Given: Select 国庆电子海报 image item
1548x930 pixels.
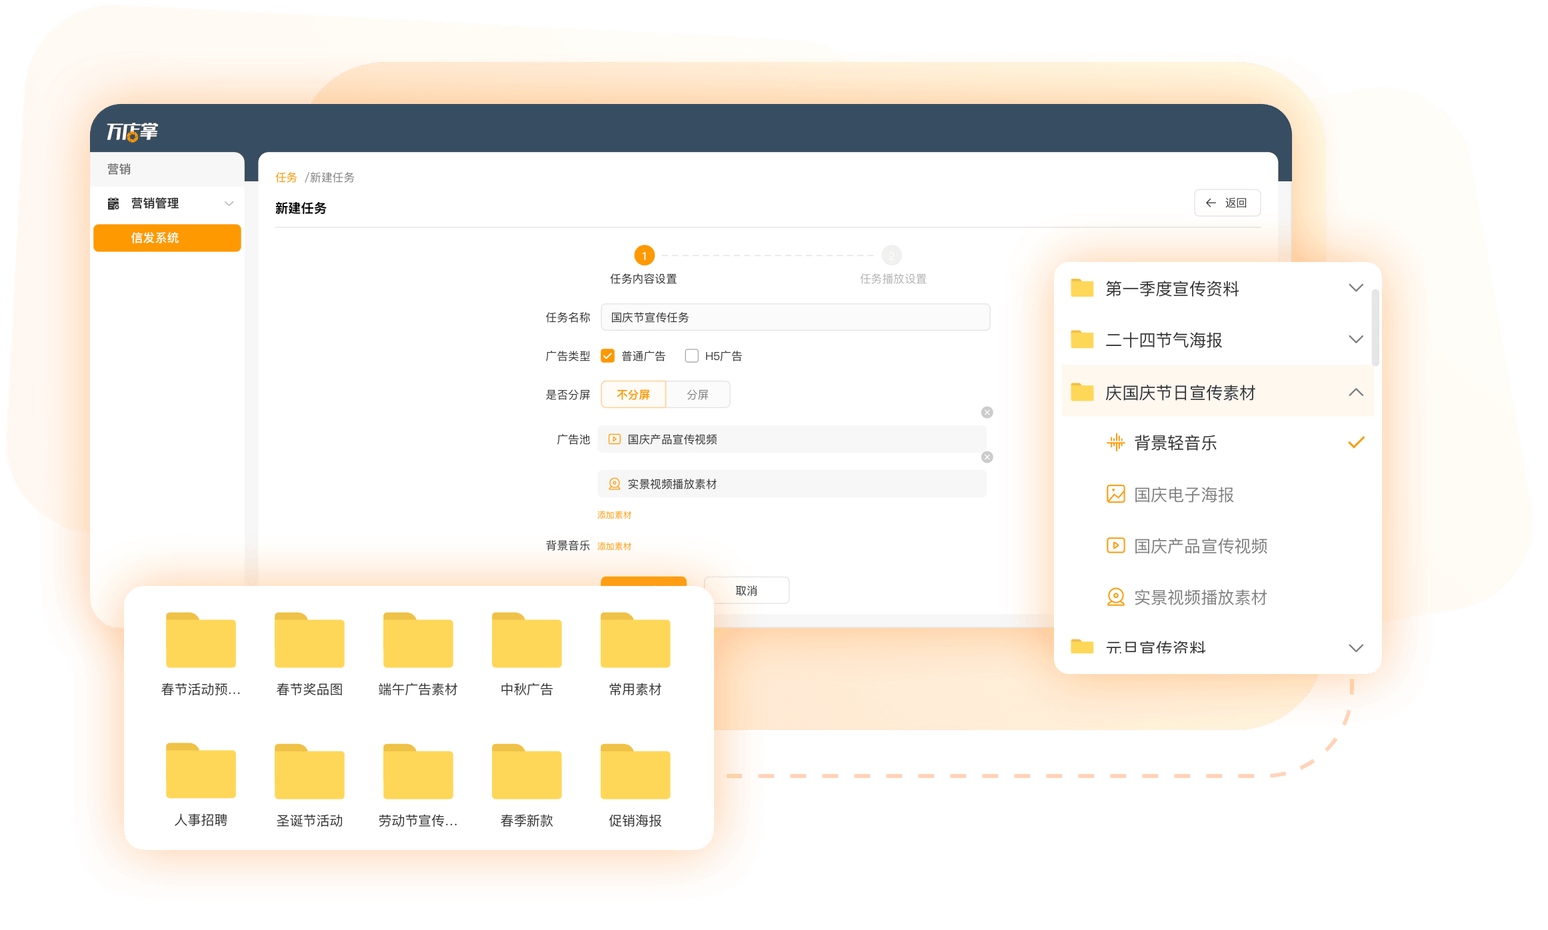Looking at the screenshot, I should (x=1183, y=495).
